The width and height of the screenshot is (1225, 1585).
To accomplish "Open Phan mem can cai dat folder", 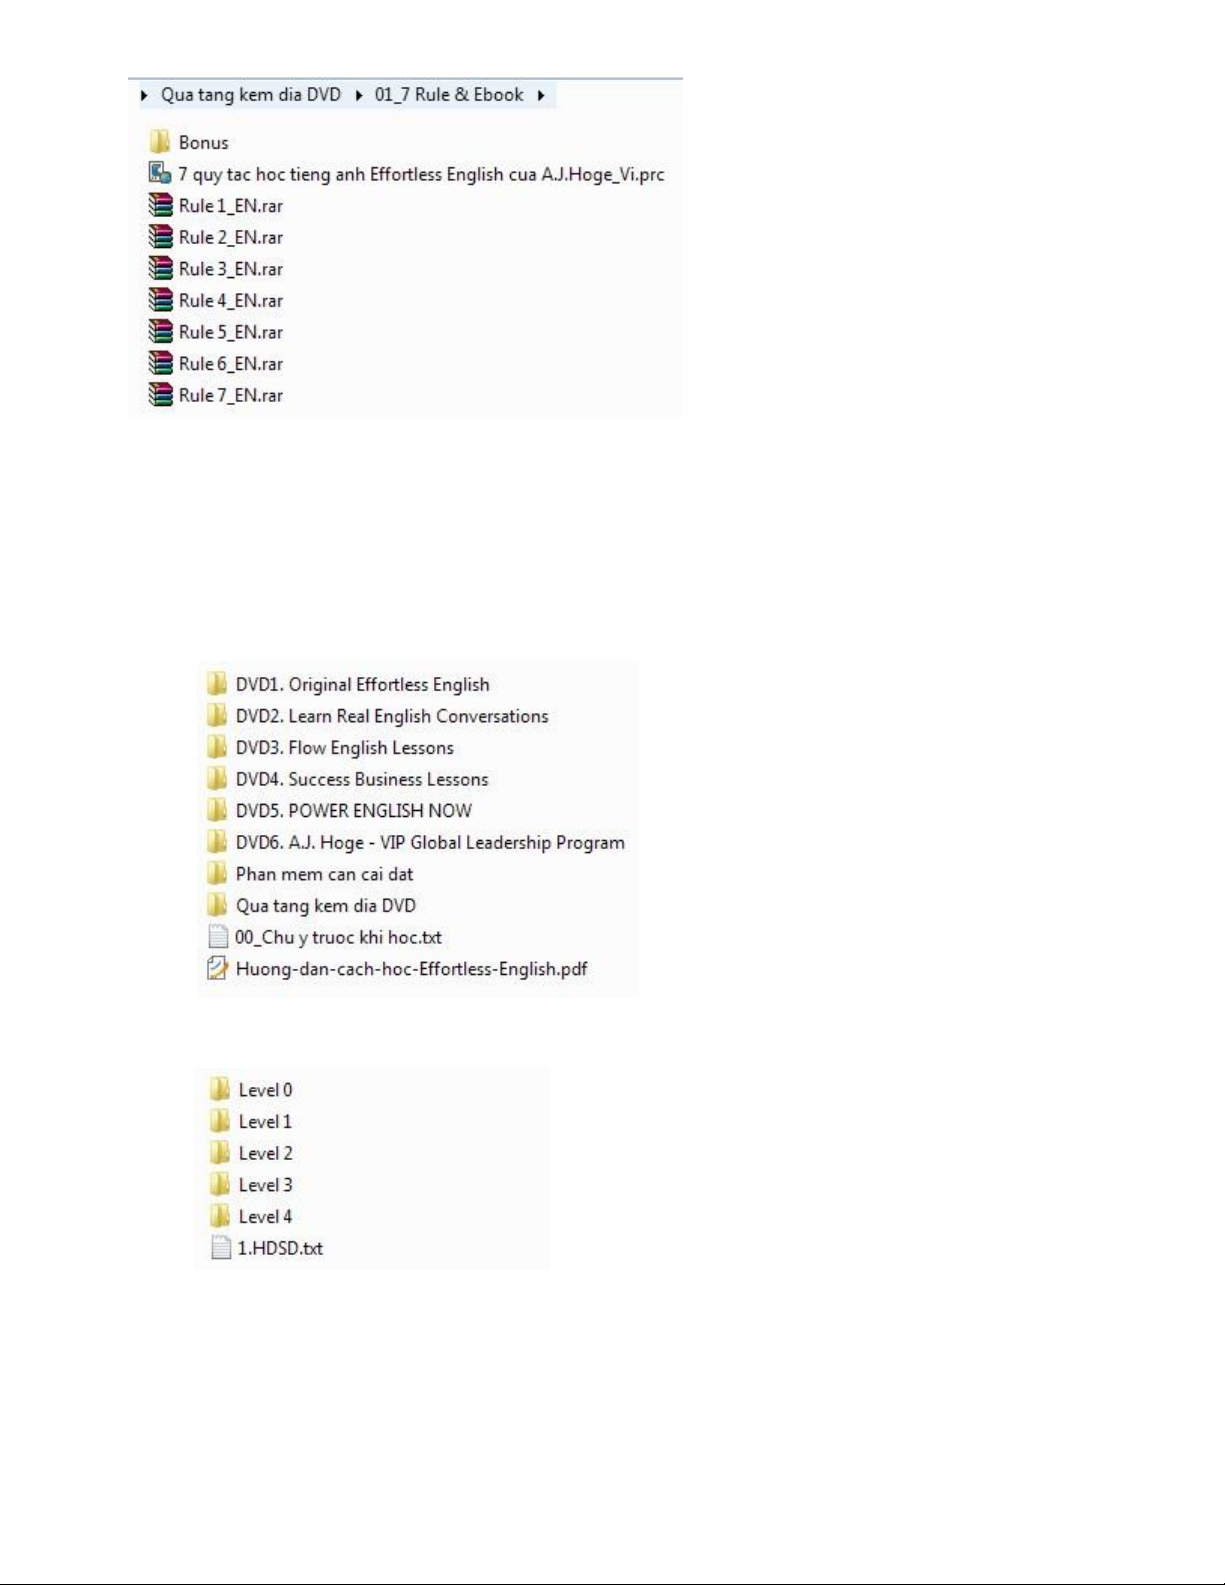I will tap(324, 874).
